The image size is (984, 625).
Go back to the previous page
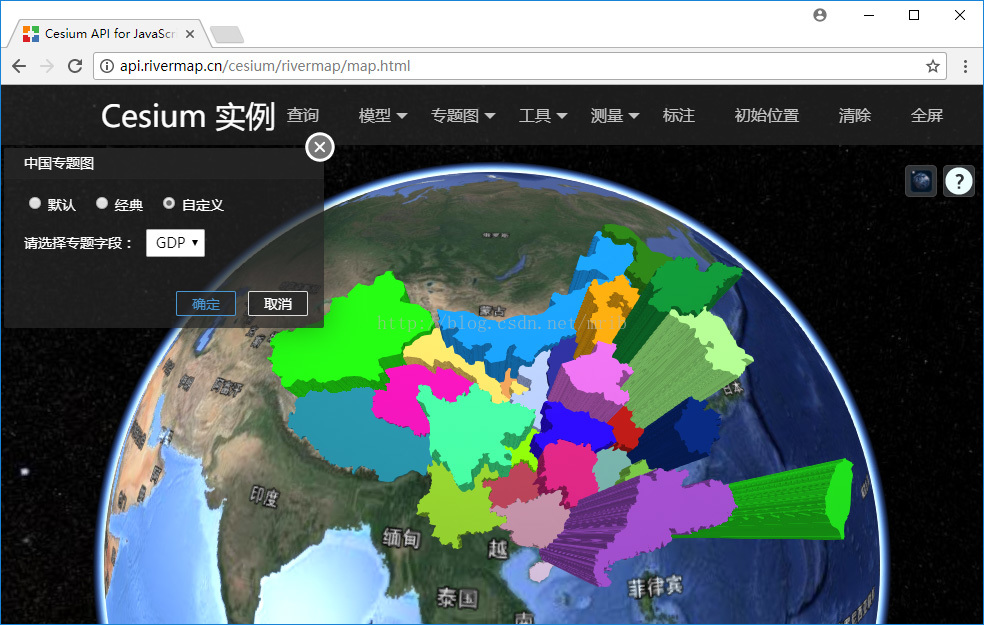19,66
